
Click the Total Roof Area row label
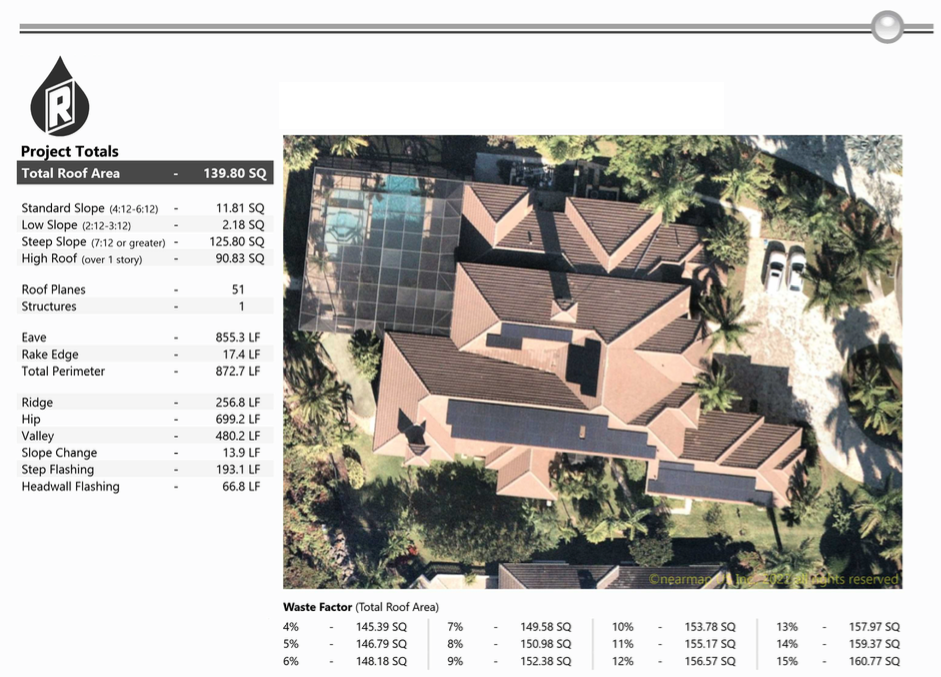(70, 173)
